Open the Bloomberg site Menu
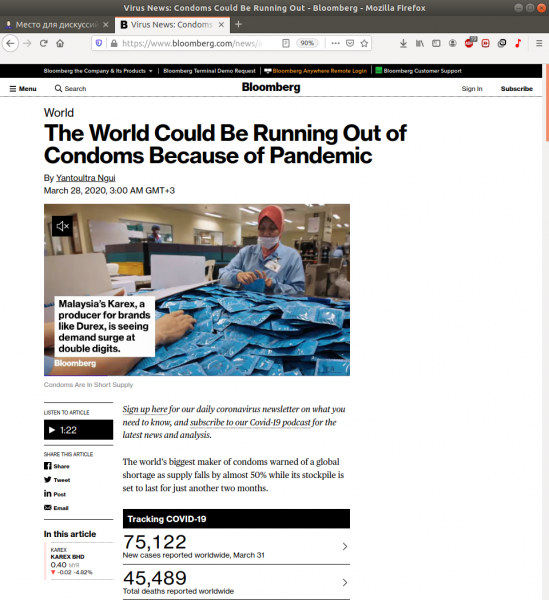The height and width of the screenshot is (600, 549). (23, 89)
